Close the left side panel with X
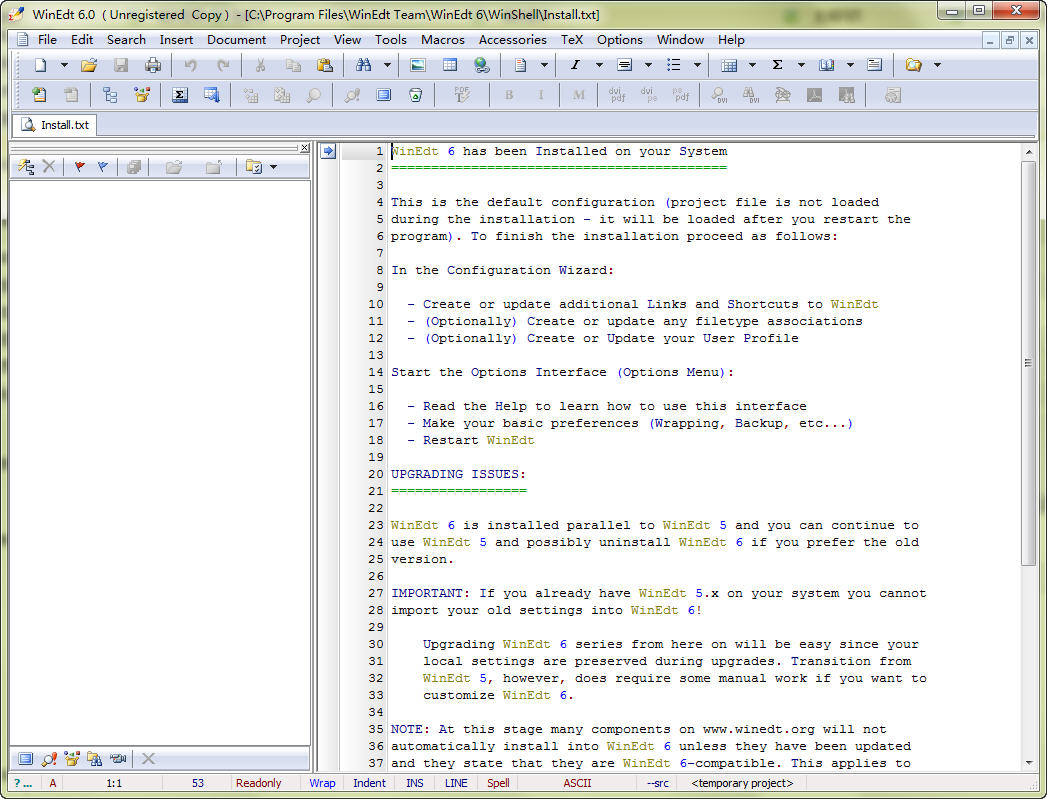The height and width of the screenshot is (799, 1047). [x=305, y=148]
